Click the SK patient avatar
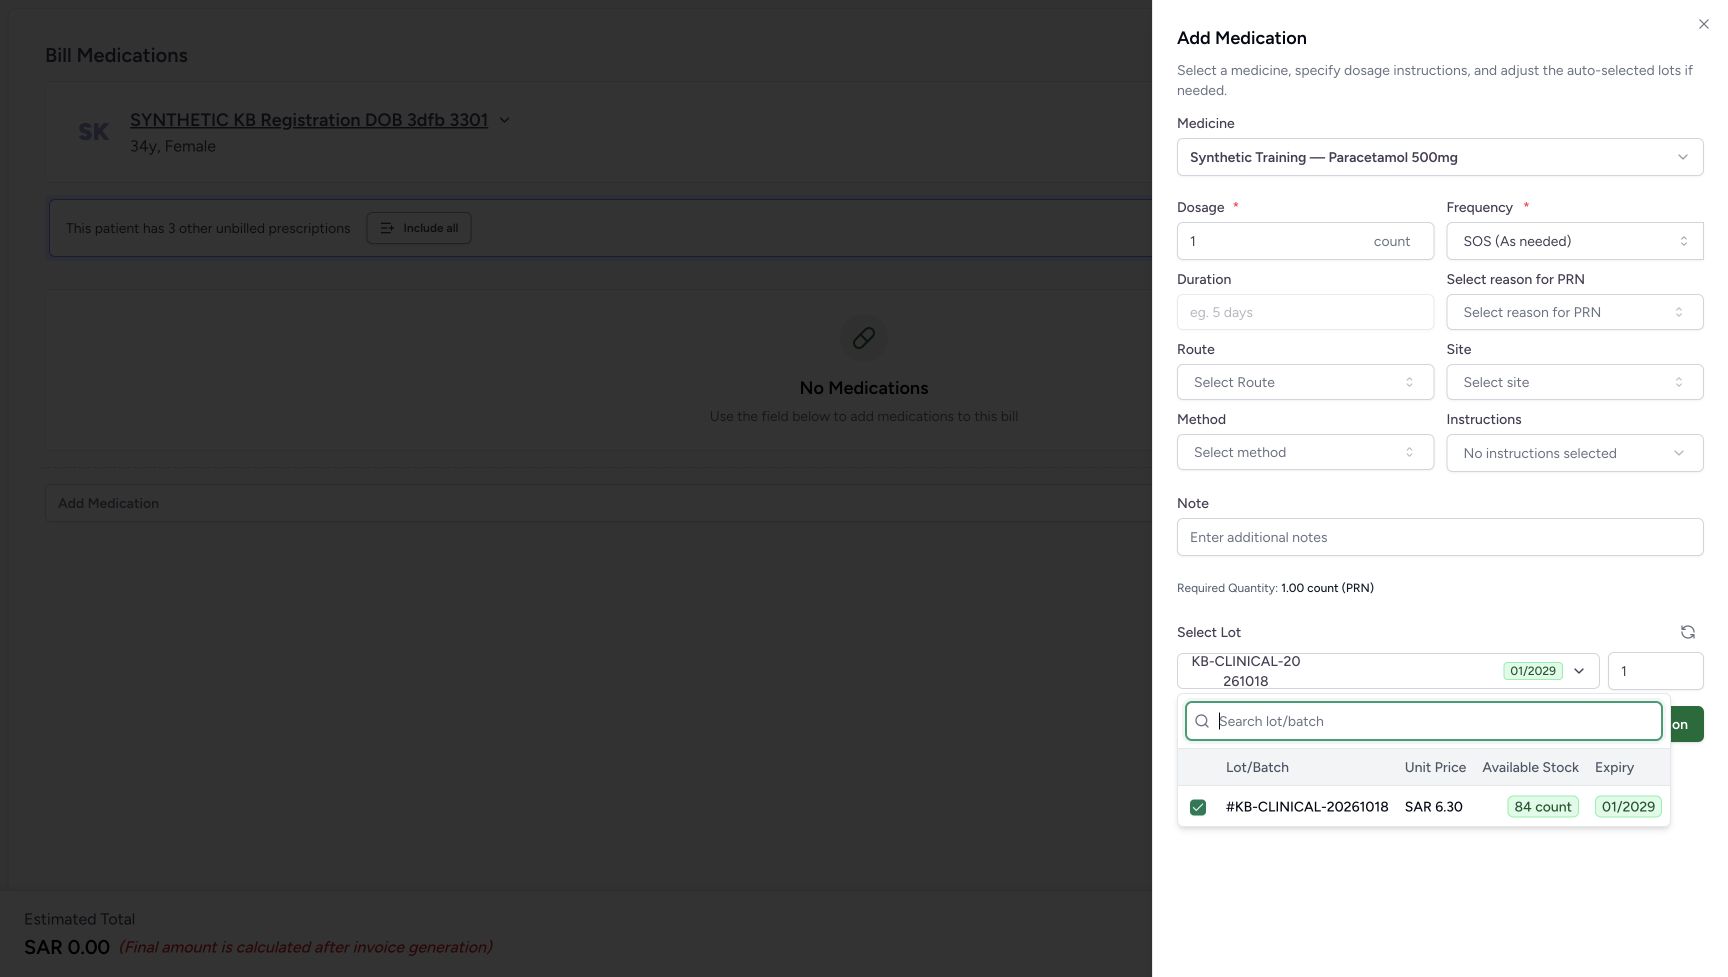The height and width of the screenshot is (977, 1728). (x=93, y=132)
